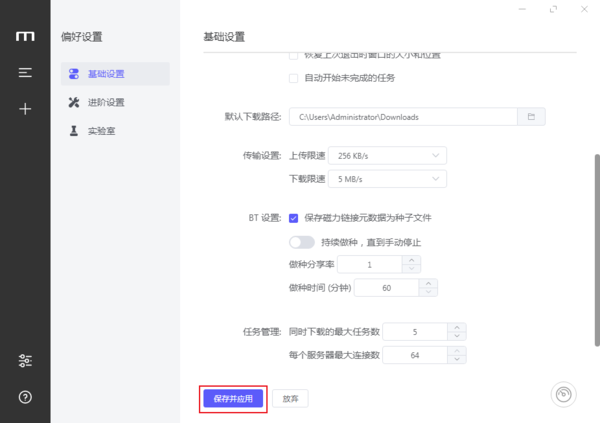Viewport: 600px width, 423px height.
Task: Select 进阶设置 in the sidebar
Action: pyautogui.click(x=105, y=102)
